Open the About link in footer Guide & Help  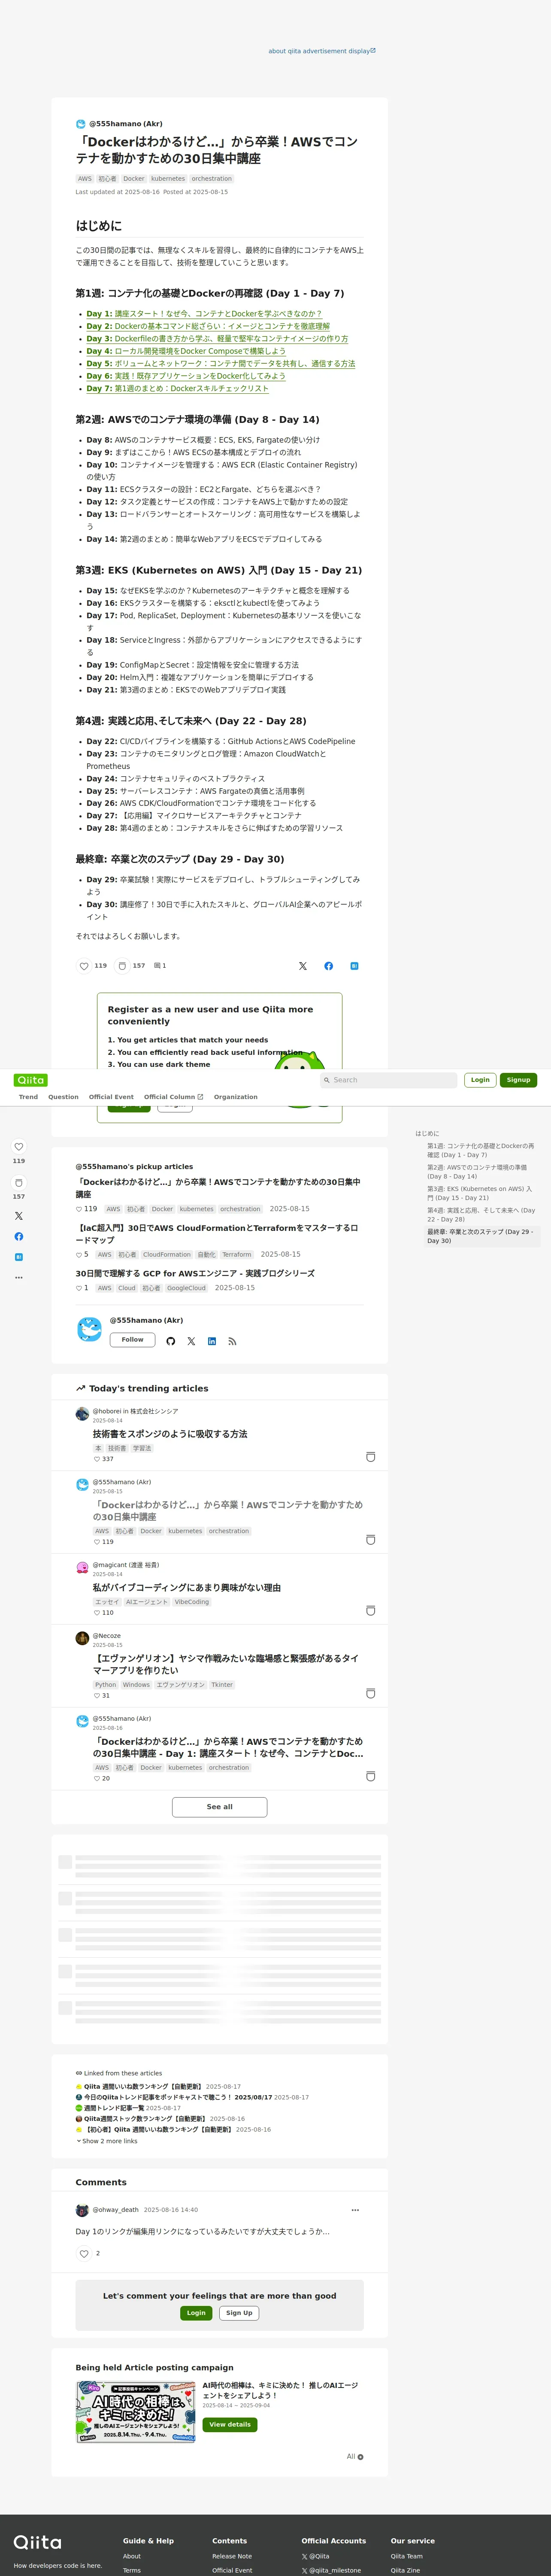tap(132, 2556)
